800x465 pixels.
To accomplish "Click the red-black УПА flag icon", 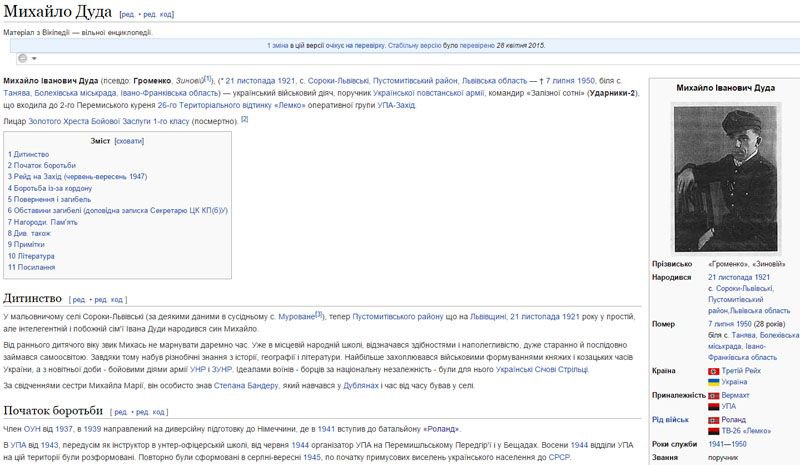I will (714, 408).
